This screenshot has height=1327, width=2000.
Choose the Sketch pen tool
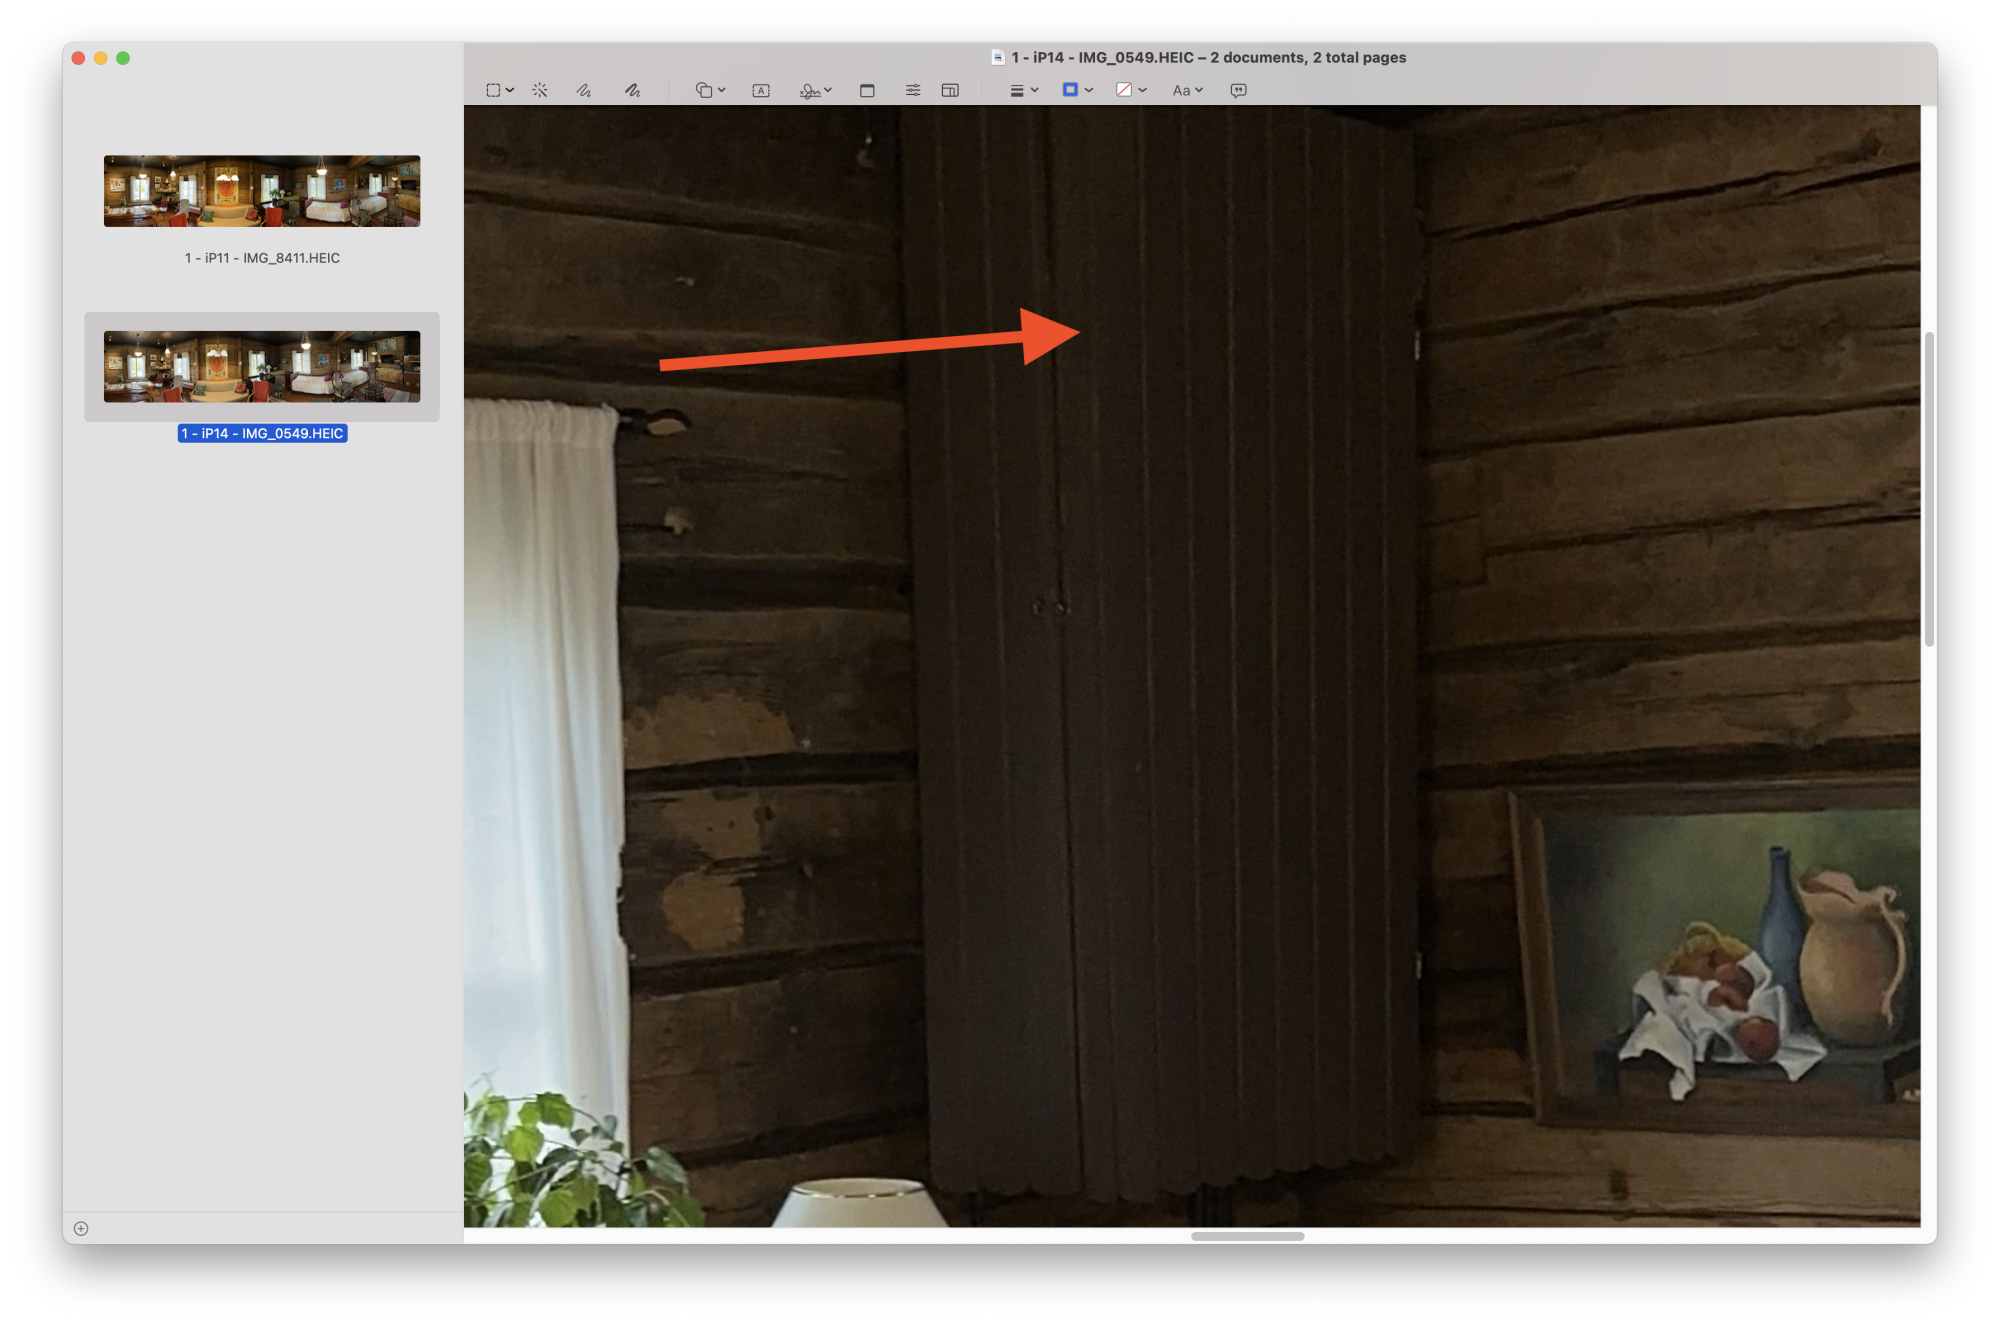[x=584, y=90]
